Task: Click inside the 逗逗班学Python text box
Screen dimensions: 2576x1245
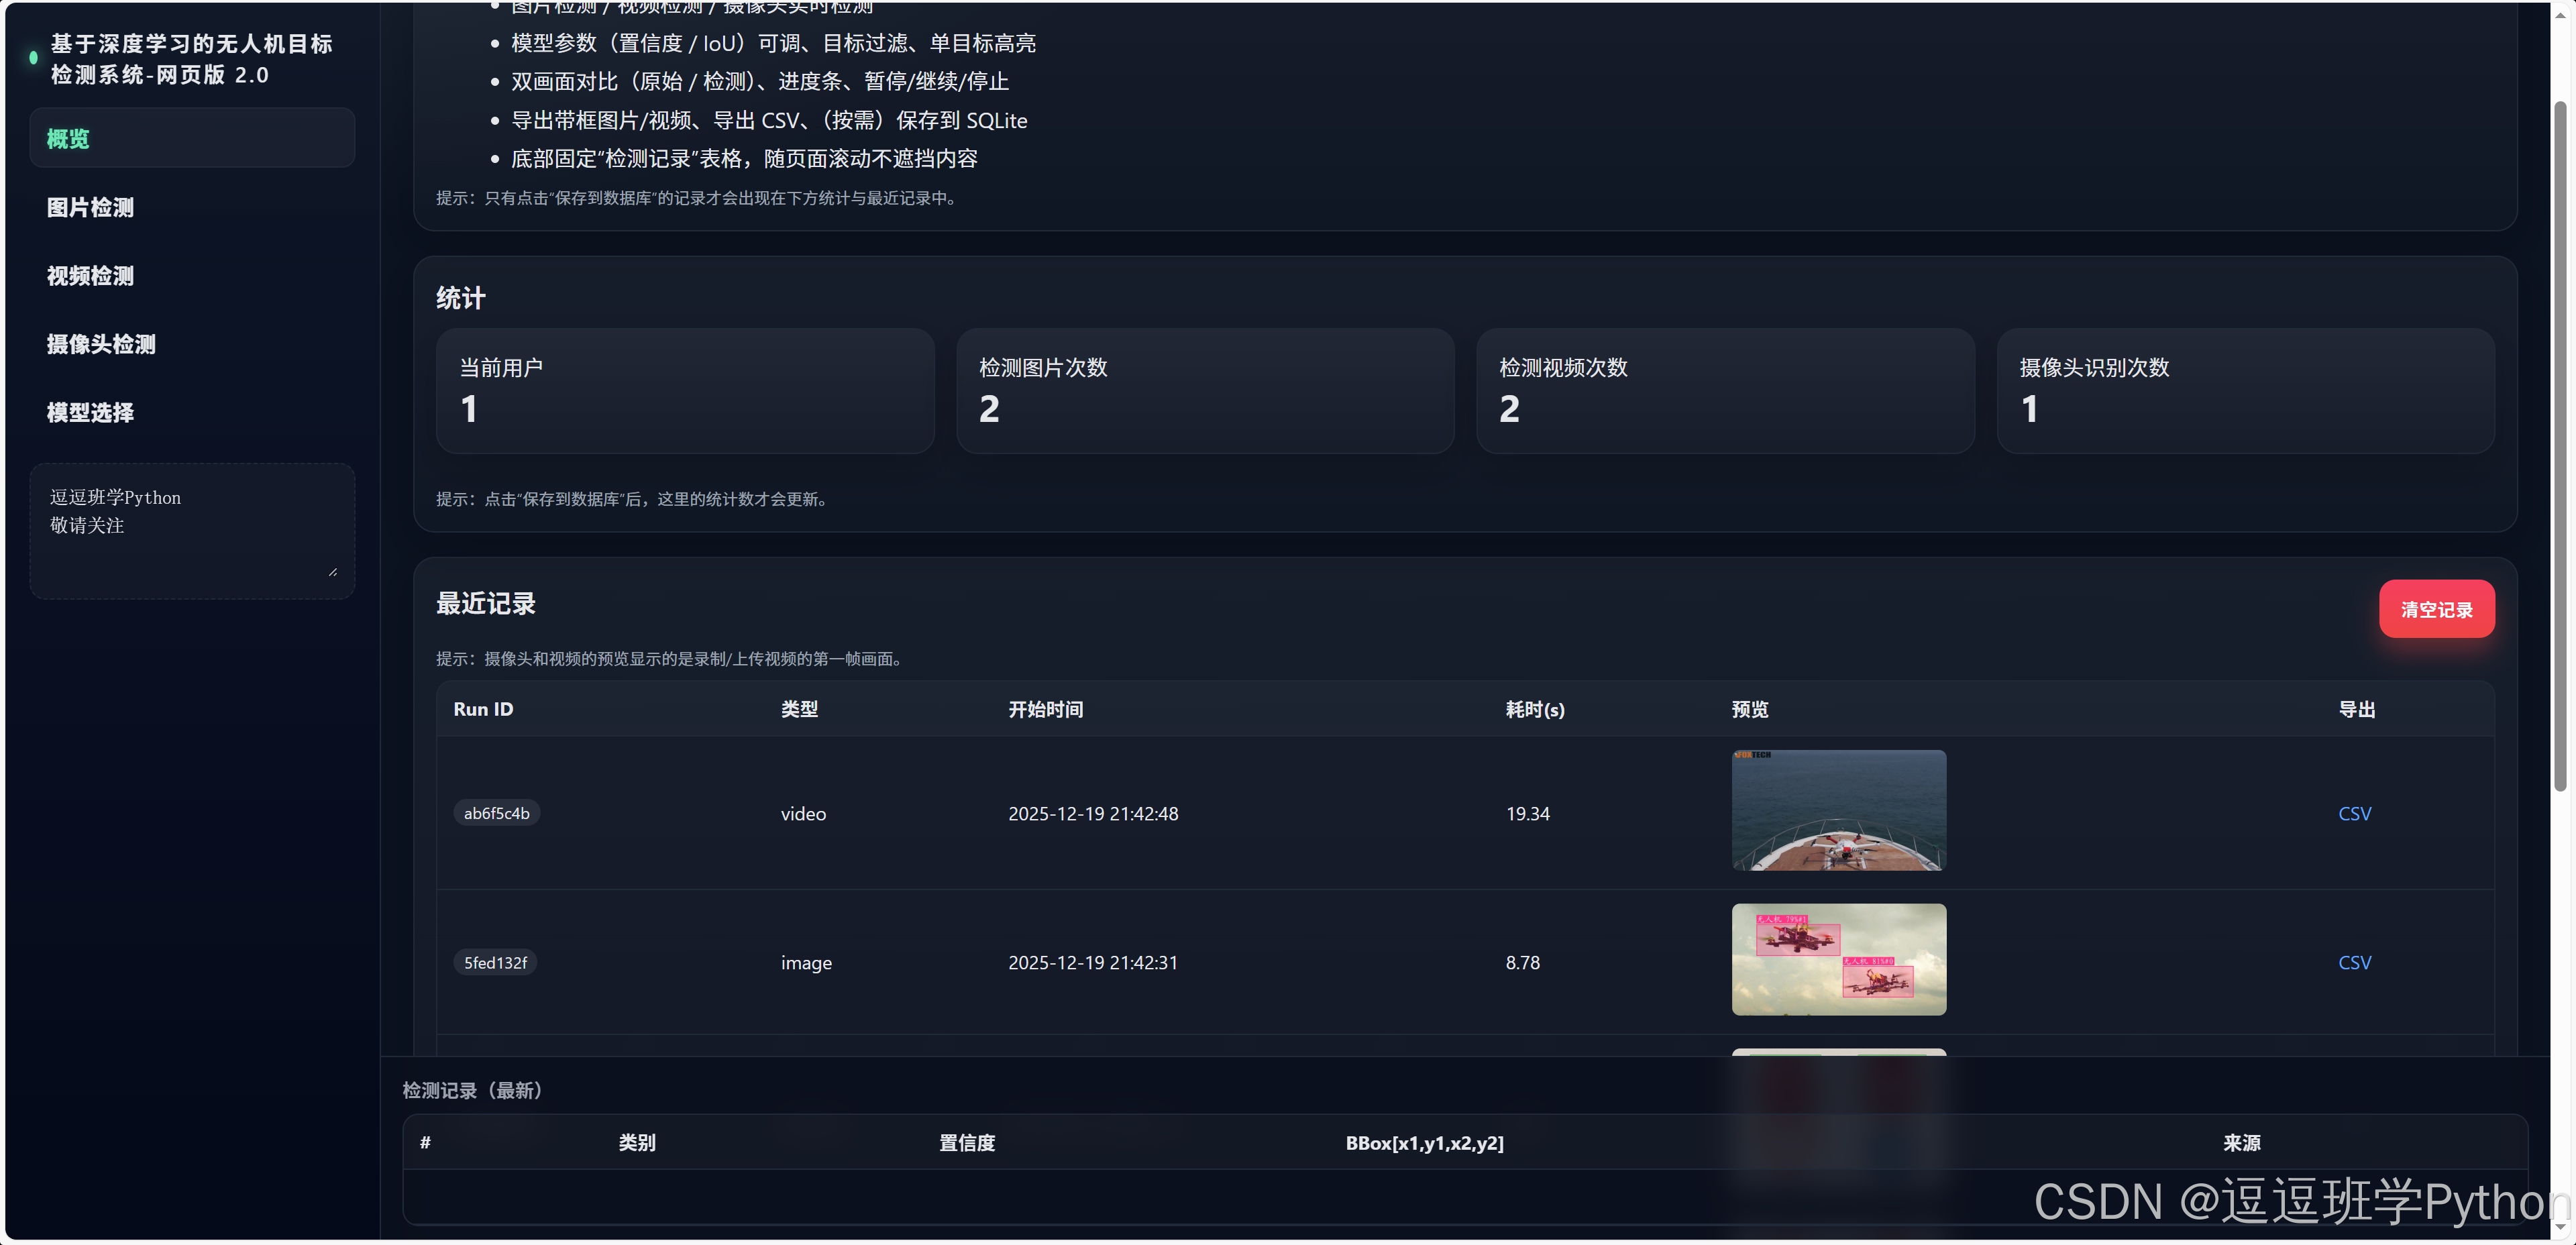Action: [190, 530]
